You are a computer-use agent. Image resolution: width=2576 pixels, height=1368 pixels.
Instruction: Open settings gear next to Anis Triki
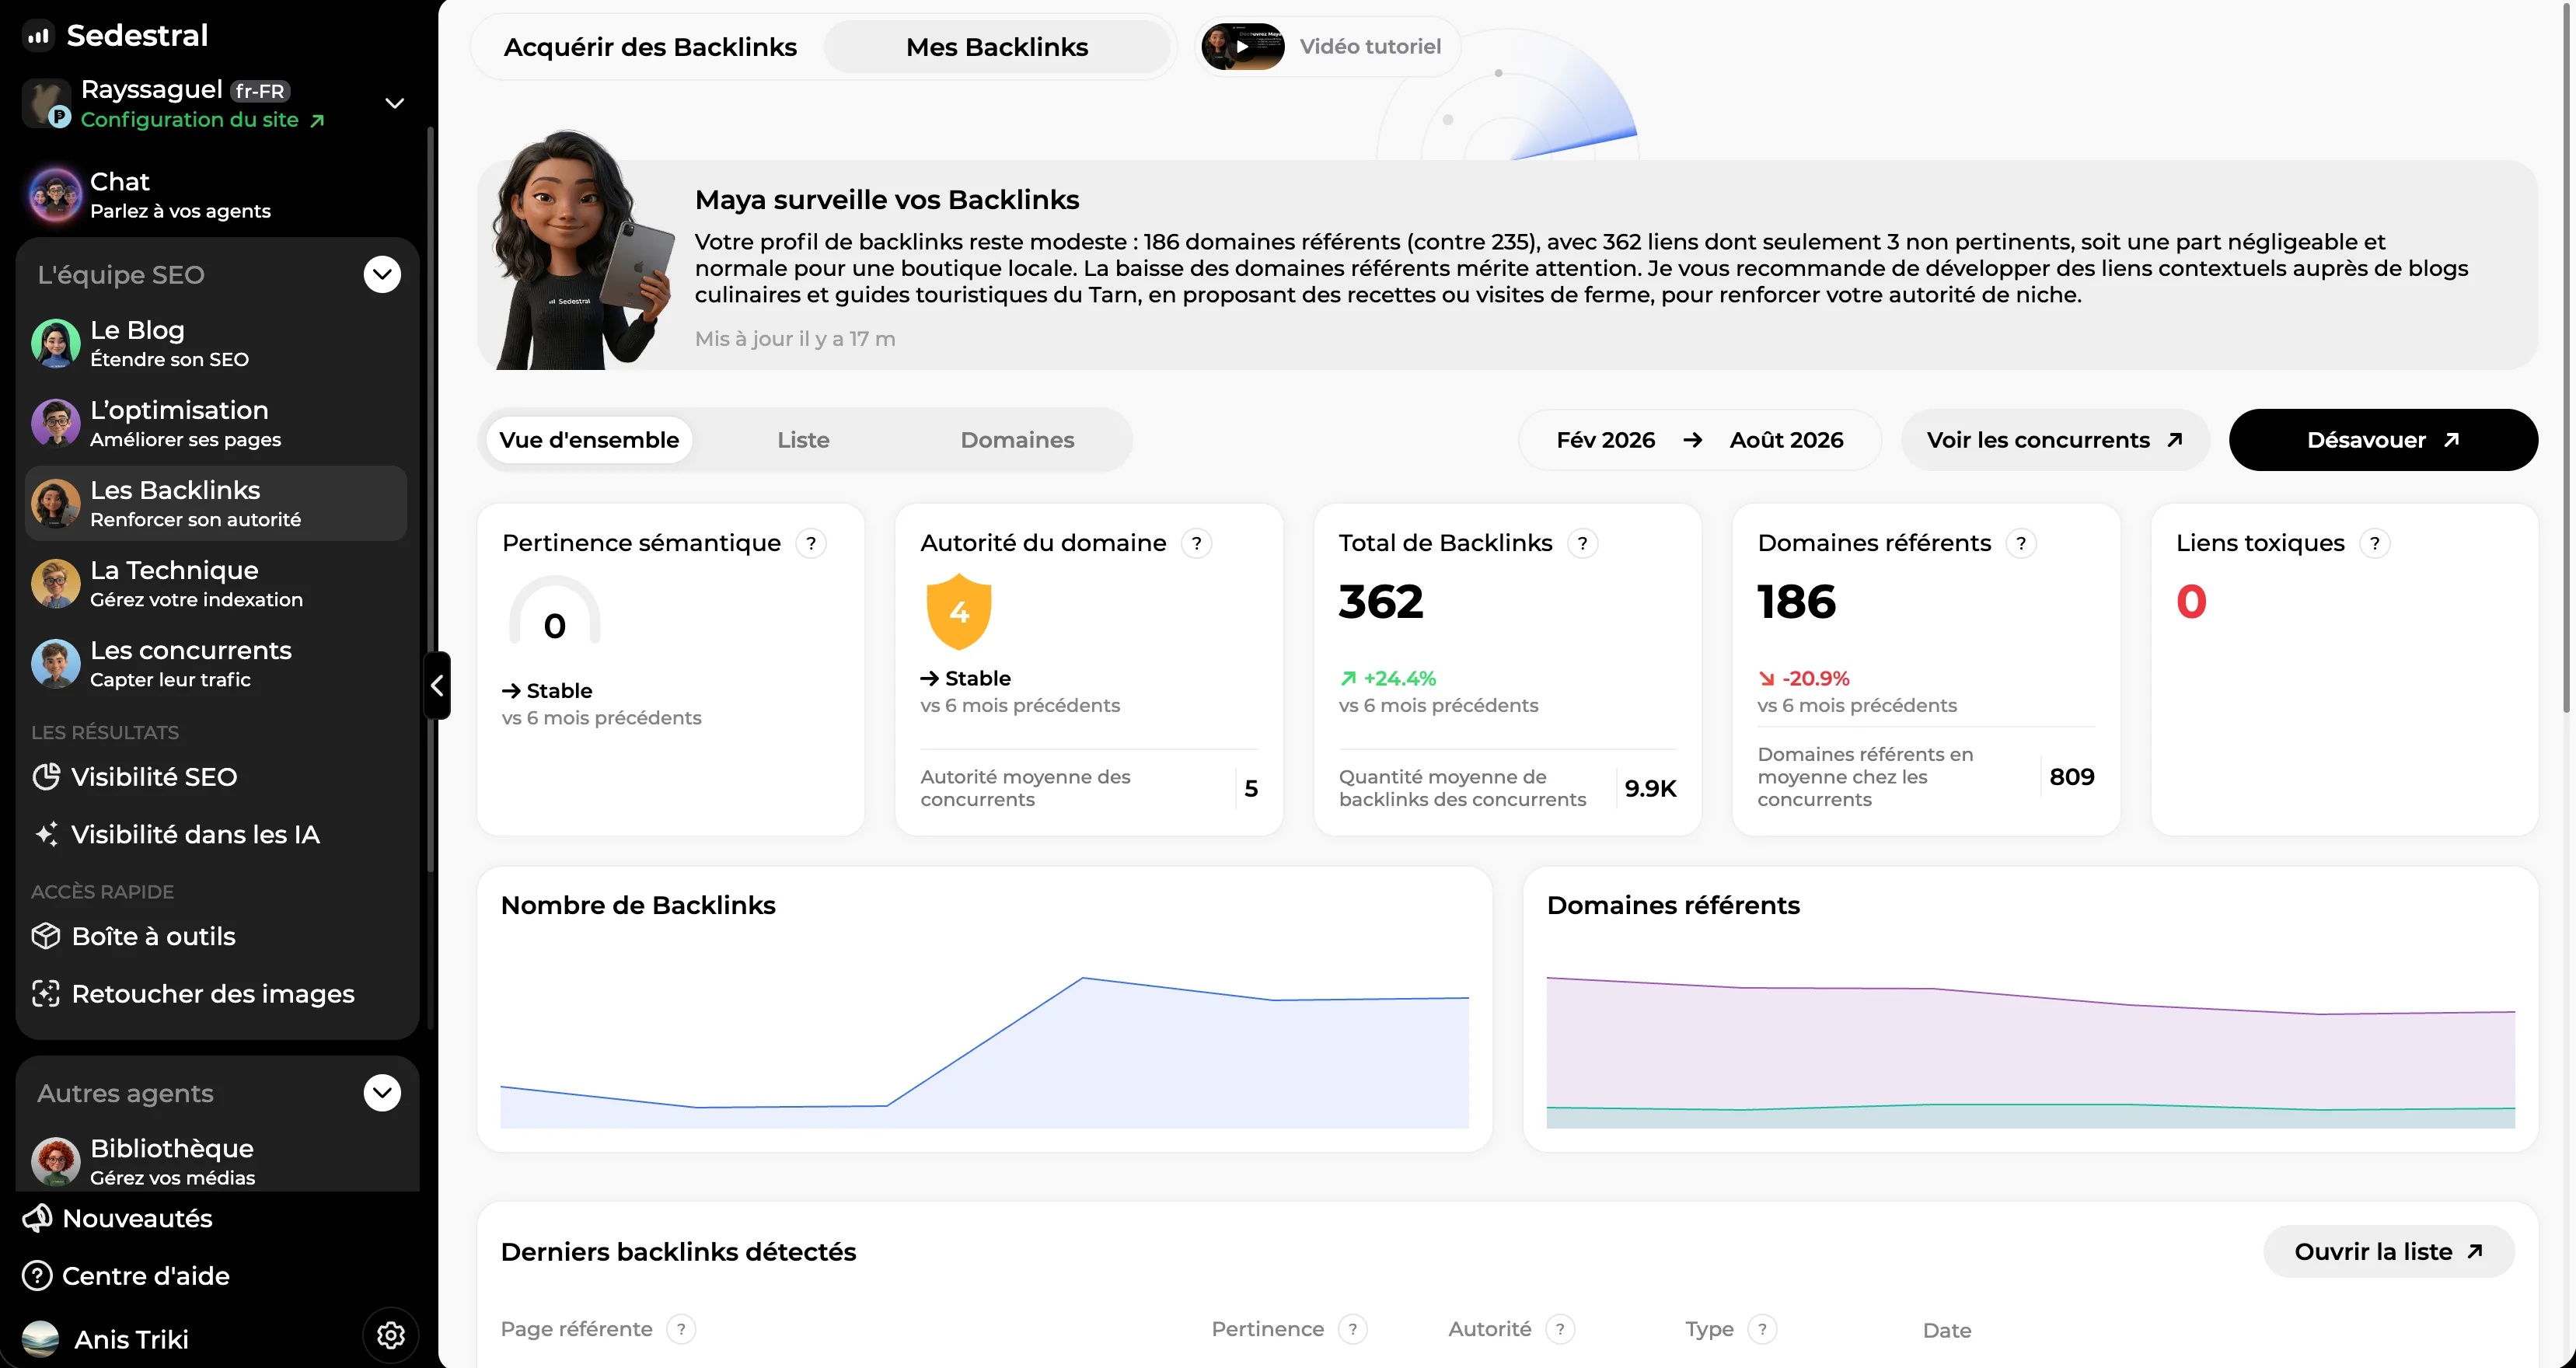pos(390,1335)
